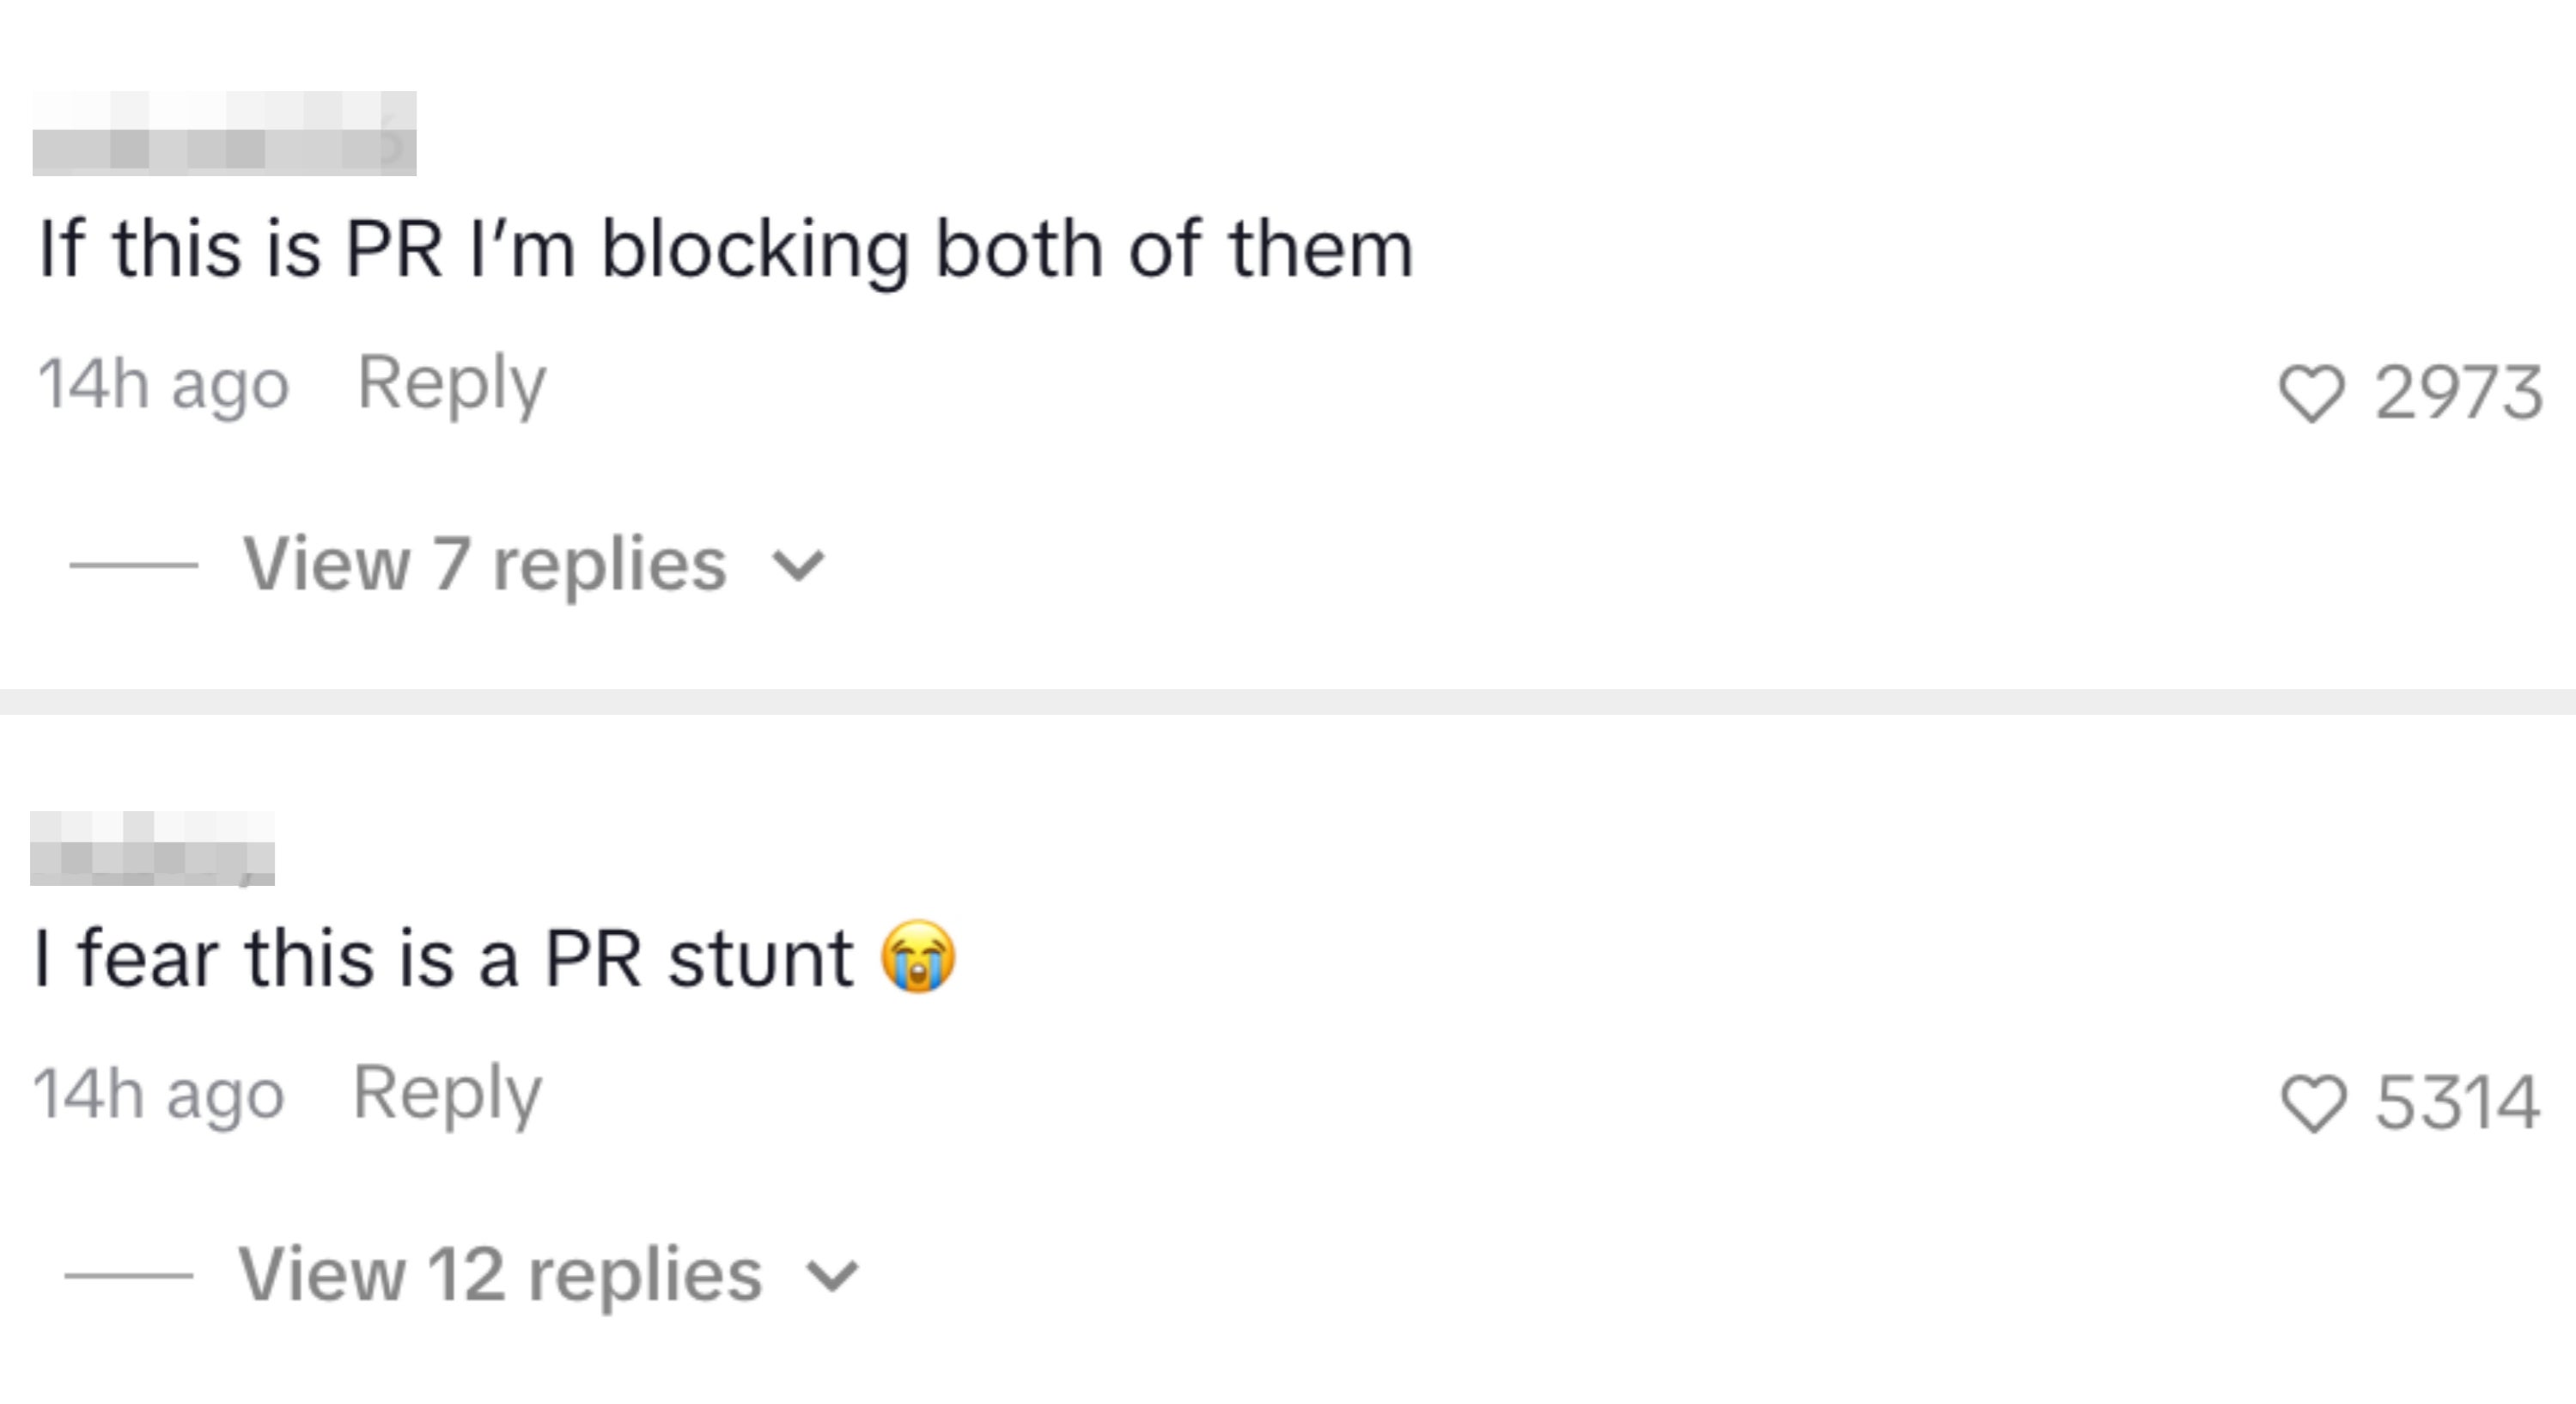Viewport: 2576px width, 1404px height.
Task: Click the dash line before View 7 replies
Action: point(133,566)
